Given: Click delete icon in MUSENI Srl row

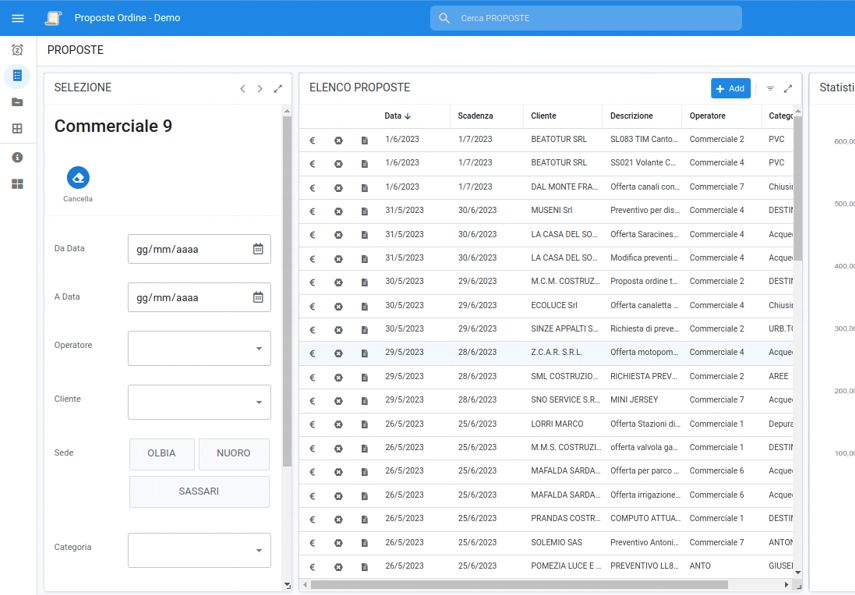Looking at the screenshot, I should point(339,211).
